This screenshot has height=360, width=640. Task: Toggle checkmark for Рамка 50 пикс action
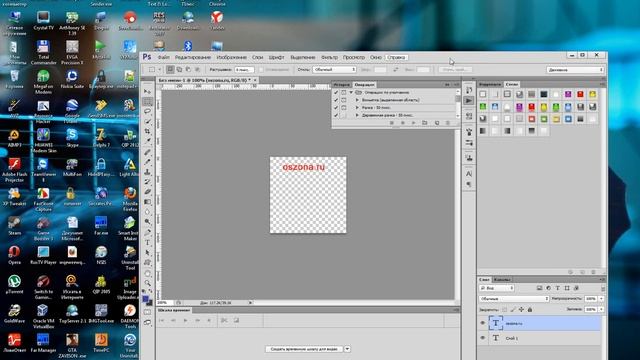(x=336, y=108)
